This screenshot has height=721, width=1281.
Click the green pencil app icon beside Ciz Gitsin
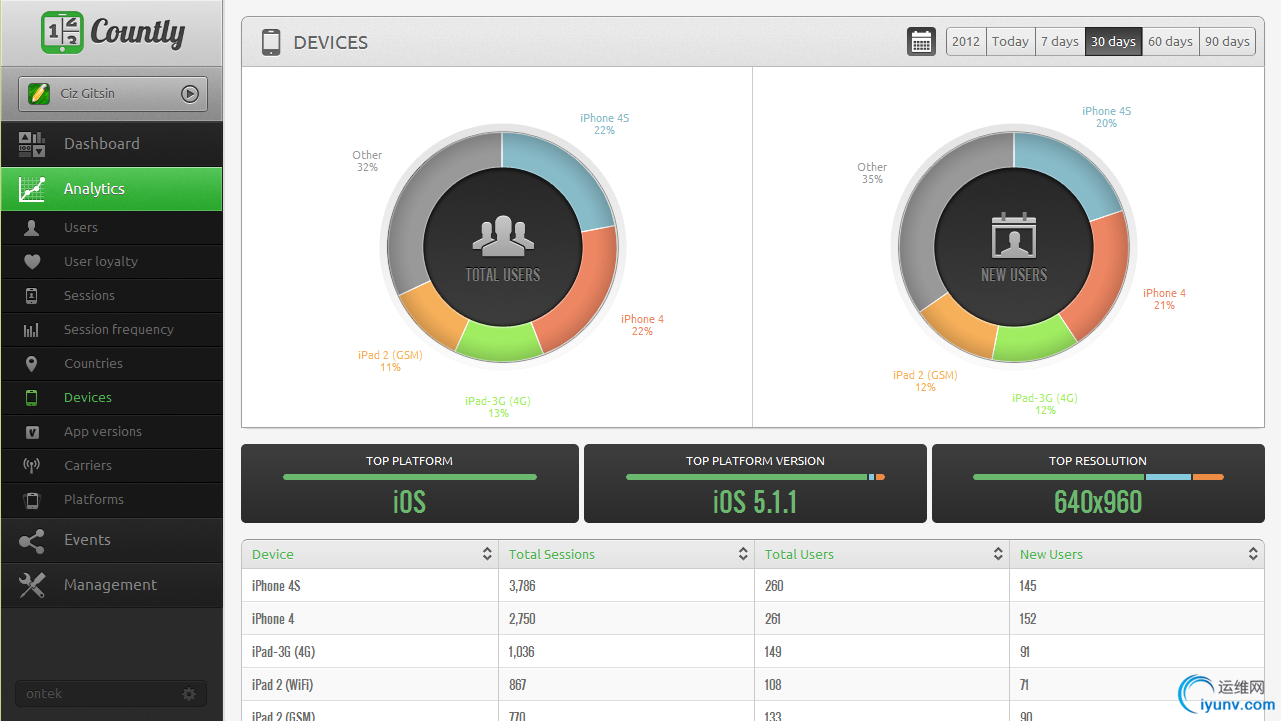(39, 94)
